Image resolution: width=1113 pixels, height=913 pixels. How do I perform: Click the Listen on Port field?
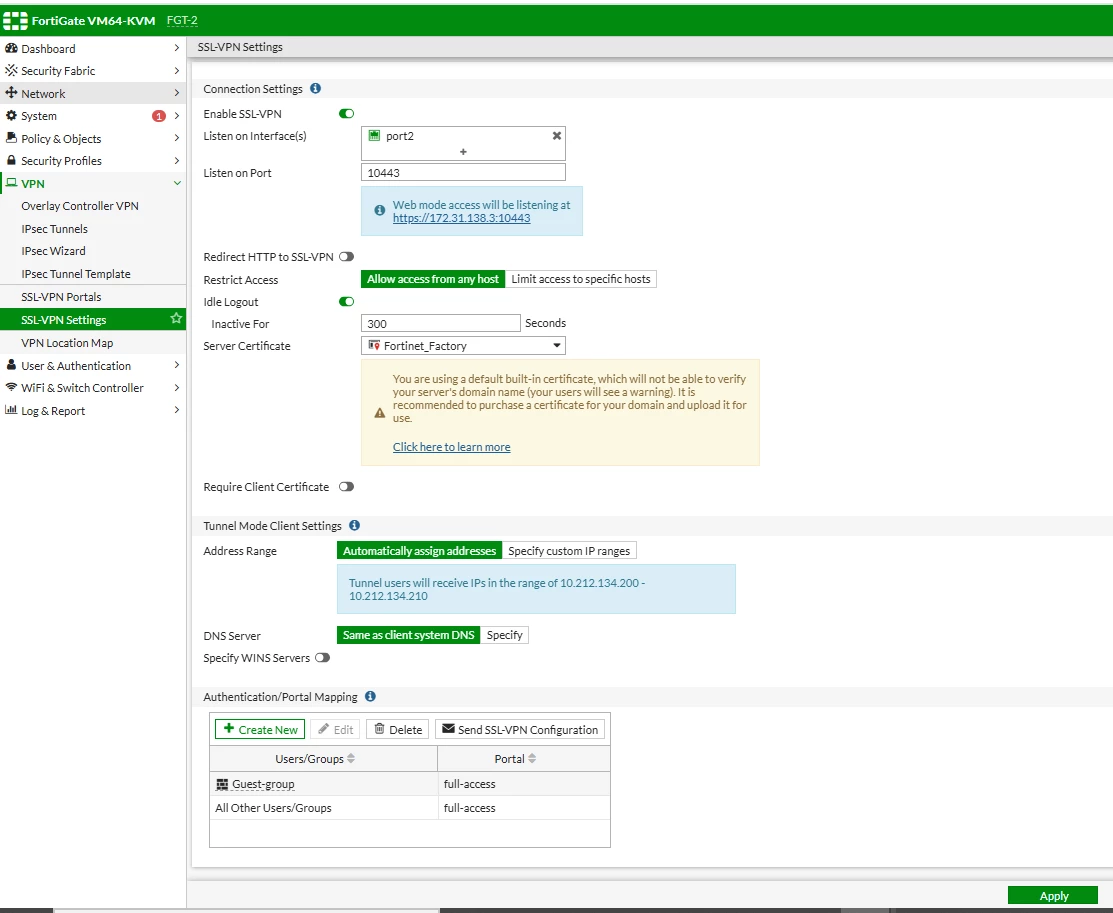click(464, 173)
